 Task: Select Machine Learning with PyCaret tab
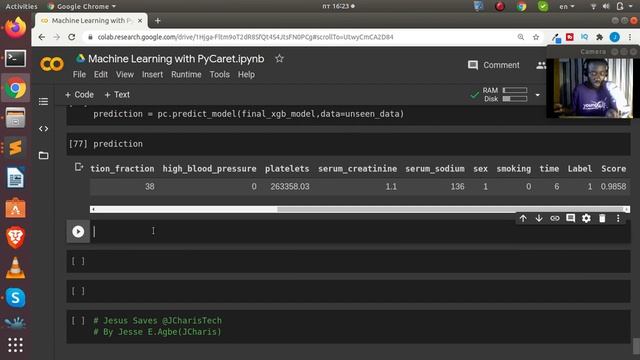[x=92, y=20]
